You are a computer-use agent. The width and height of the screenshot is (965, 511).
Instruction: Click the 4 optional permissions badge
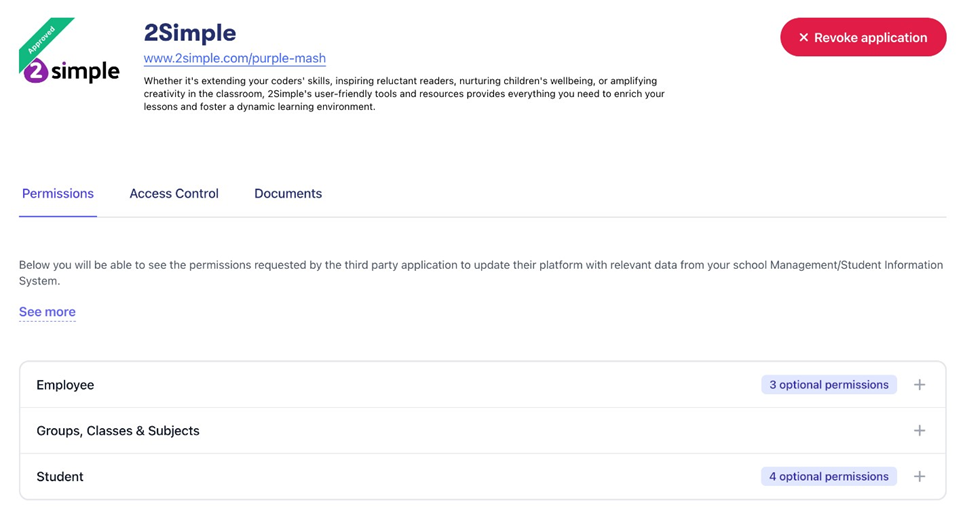pos(829,477)
